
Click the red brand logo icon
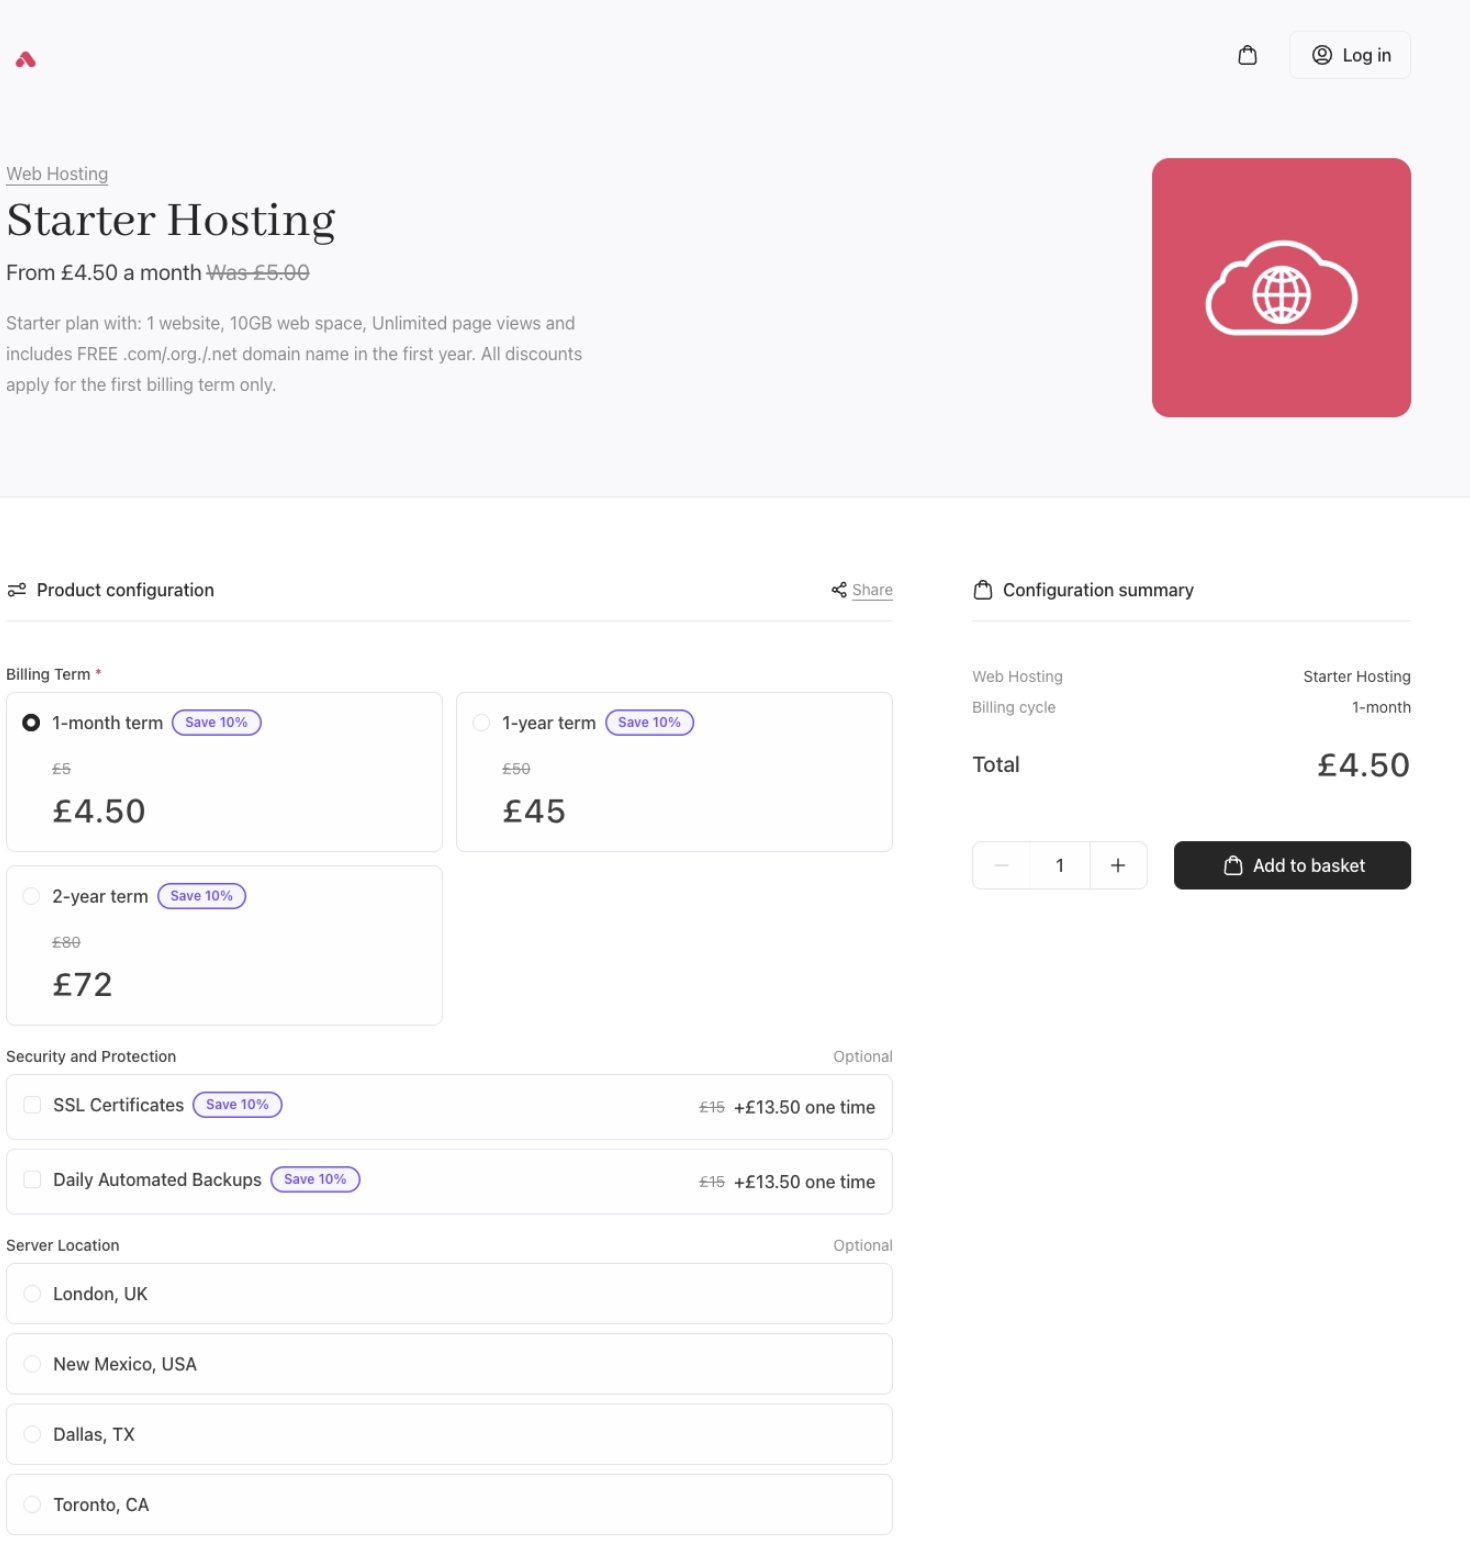click(x=26, y=60)
